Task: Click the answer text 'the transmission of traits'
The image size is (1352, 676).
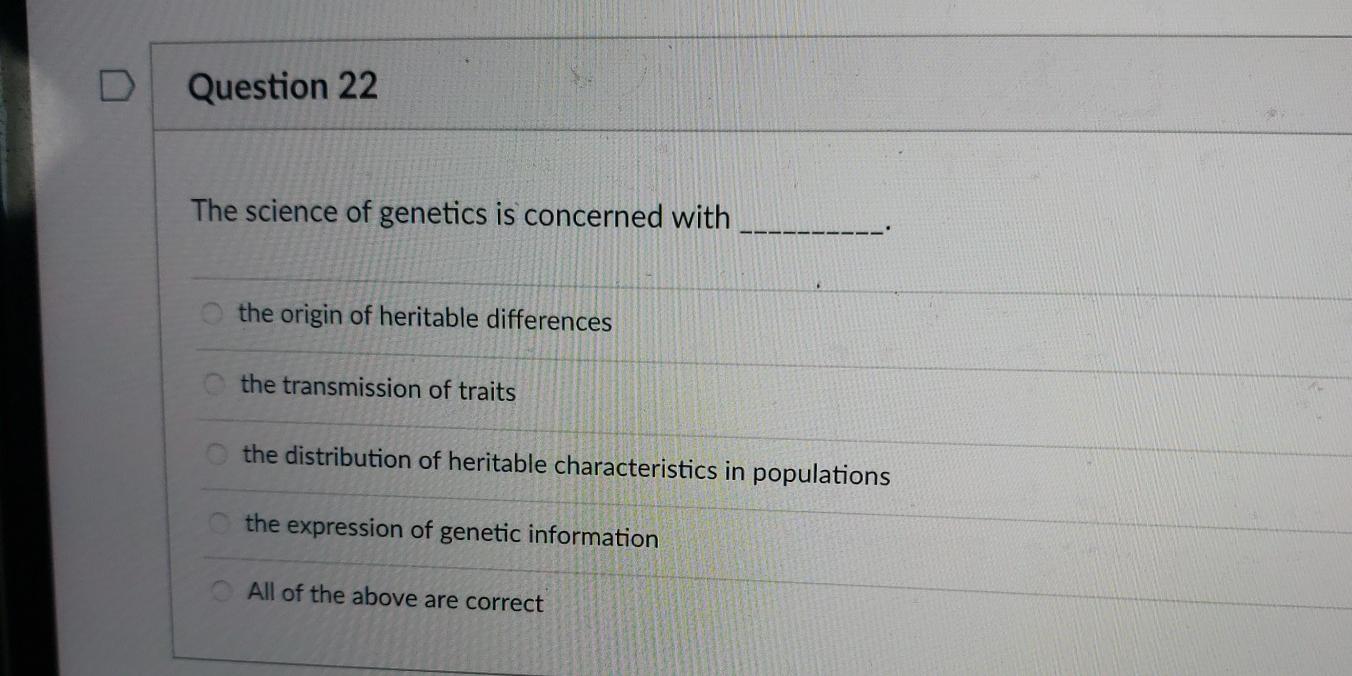Action: (378, 389)
